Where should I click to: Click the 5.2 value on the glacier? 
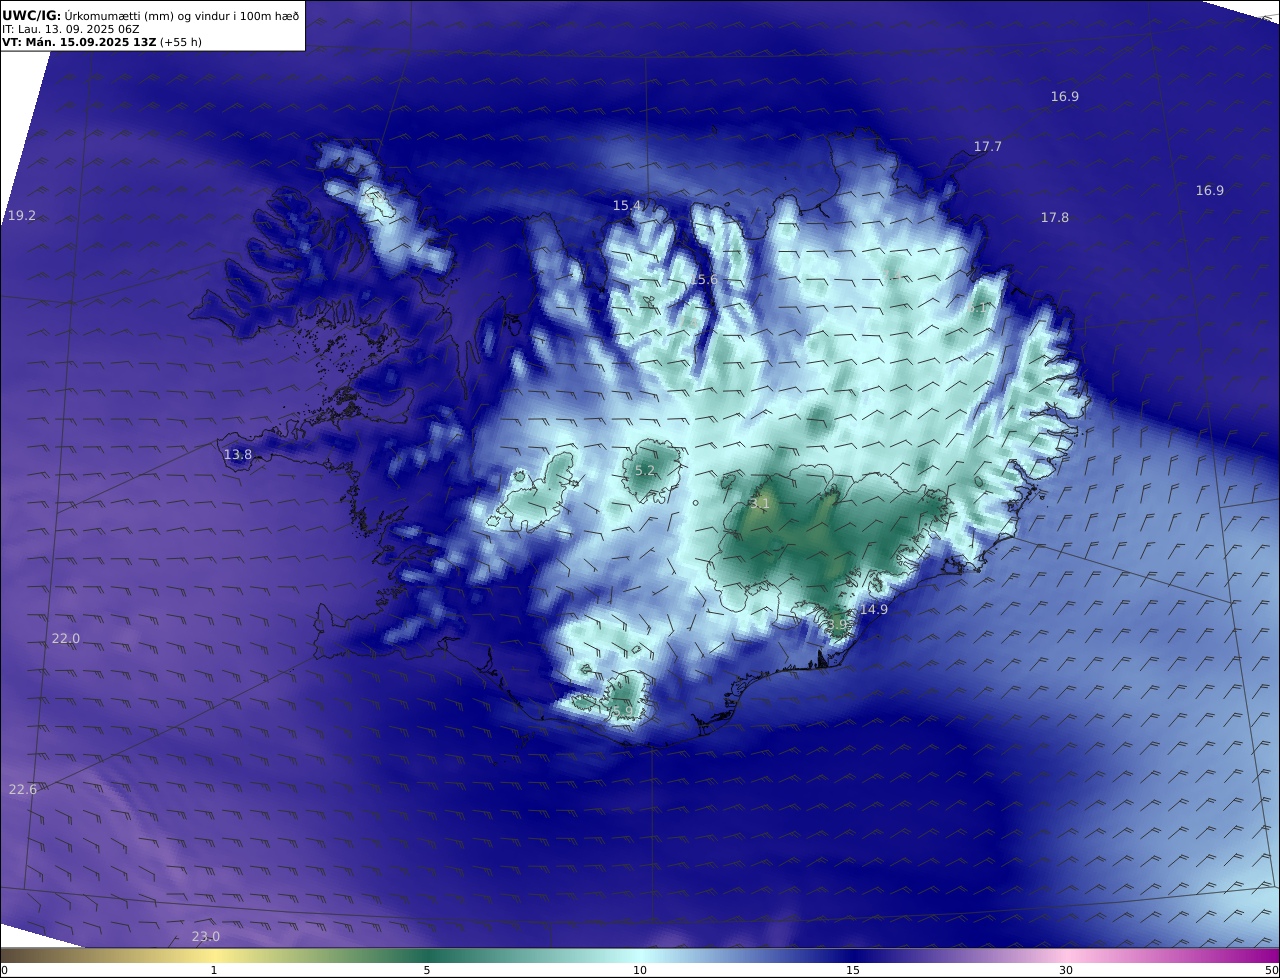(645, 470)
